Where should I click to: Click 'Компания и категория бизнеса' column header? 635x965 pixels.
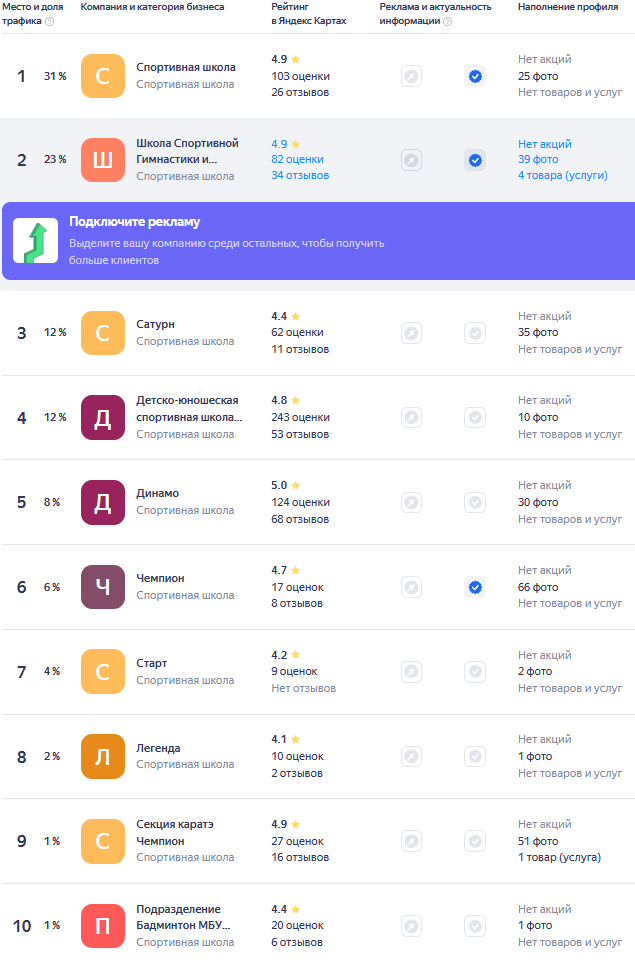click(x=153, y=7)
